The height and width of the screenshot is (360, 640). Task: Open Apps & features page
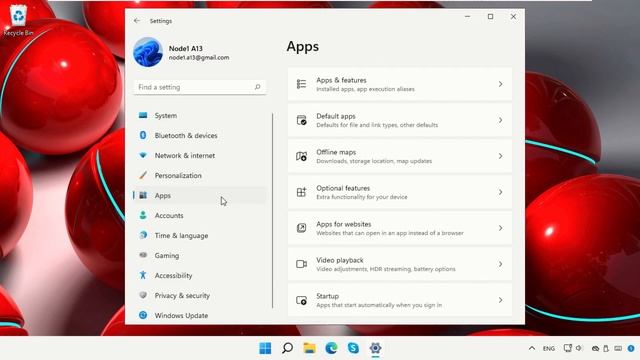(400, 84)
